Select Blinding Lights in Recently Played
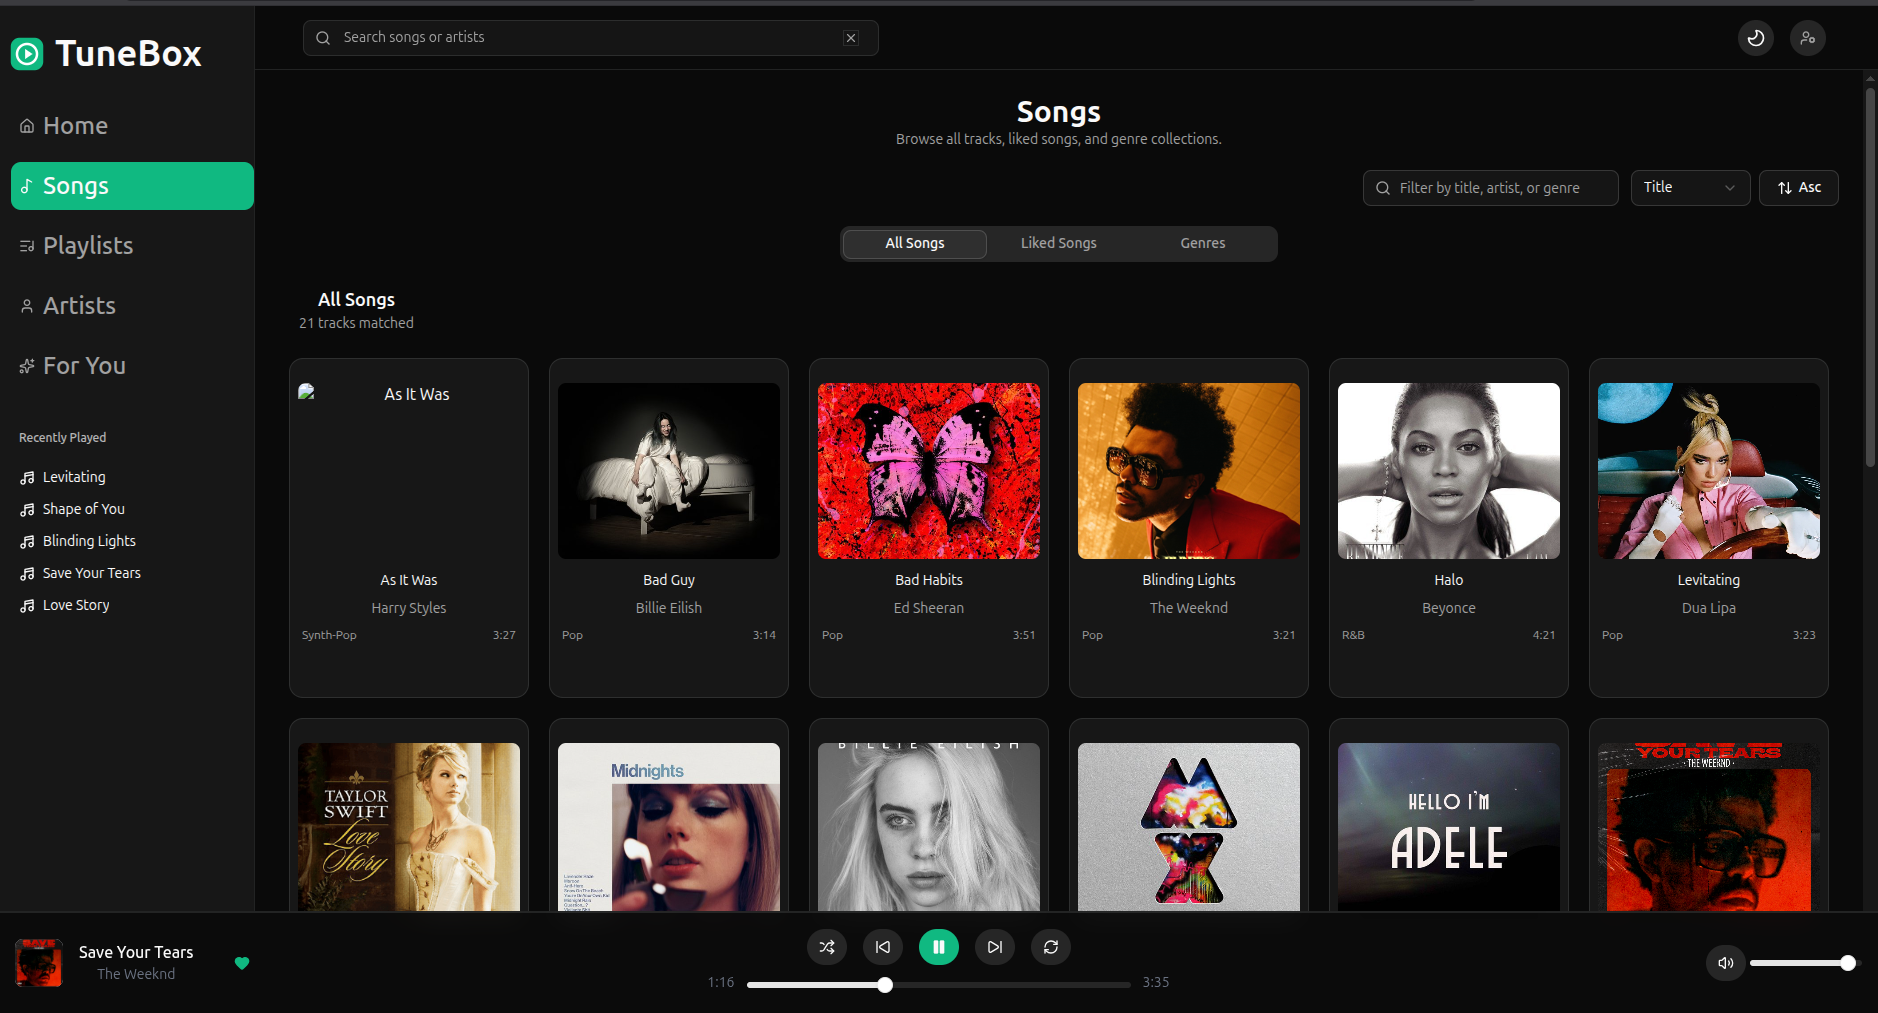Viewport: 1878px width, 1013px height. 89,540
